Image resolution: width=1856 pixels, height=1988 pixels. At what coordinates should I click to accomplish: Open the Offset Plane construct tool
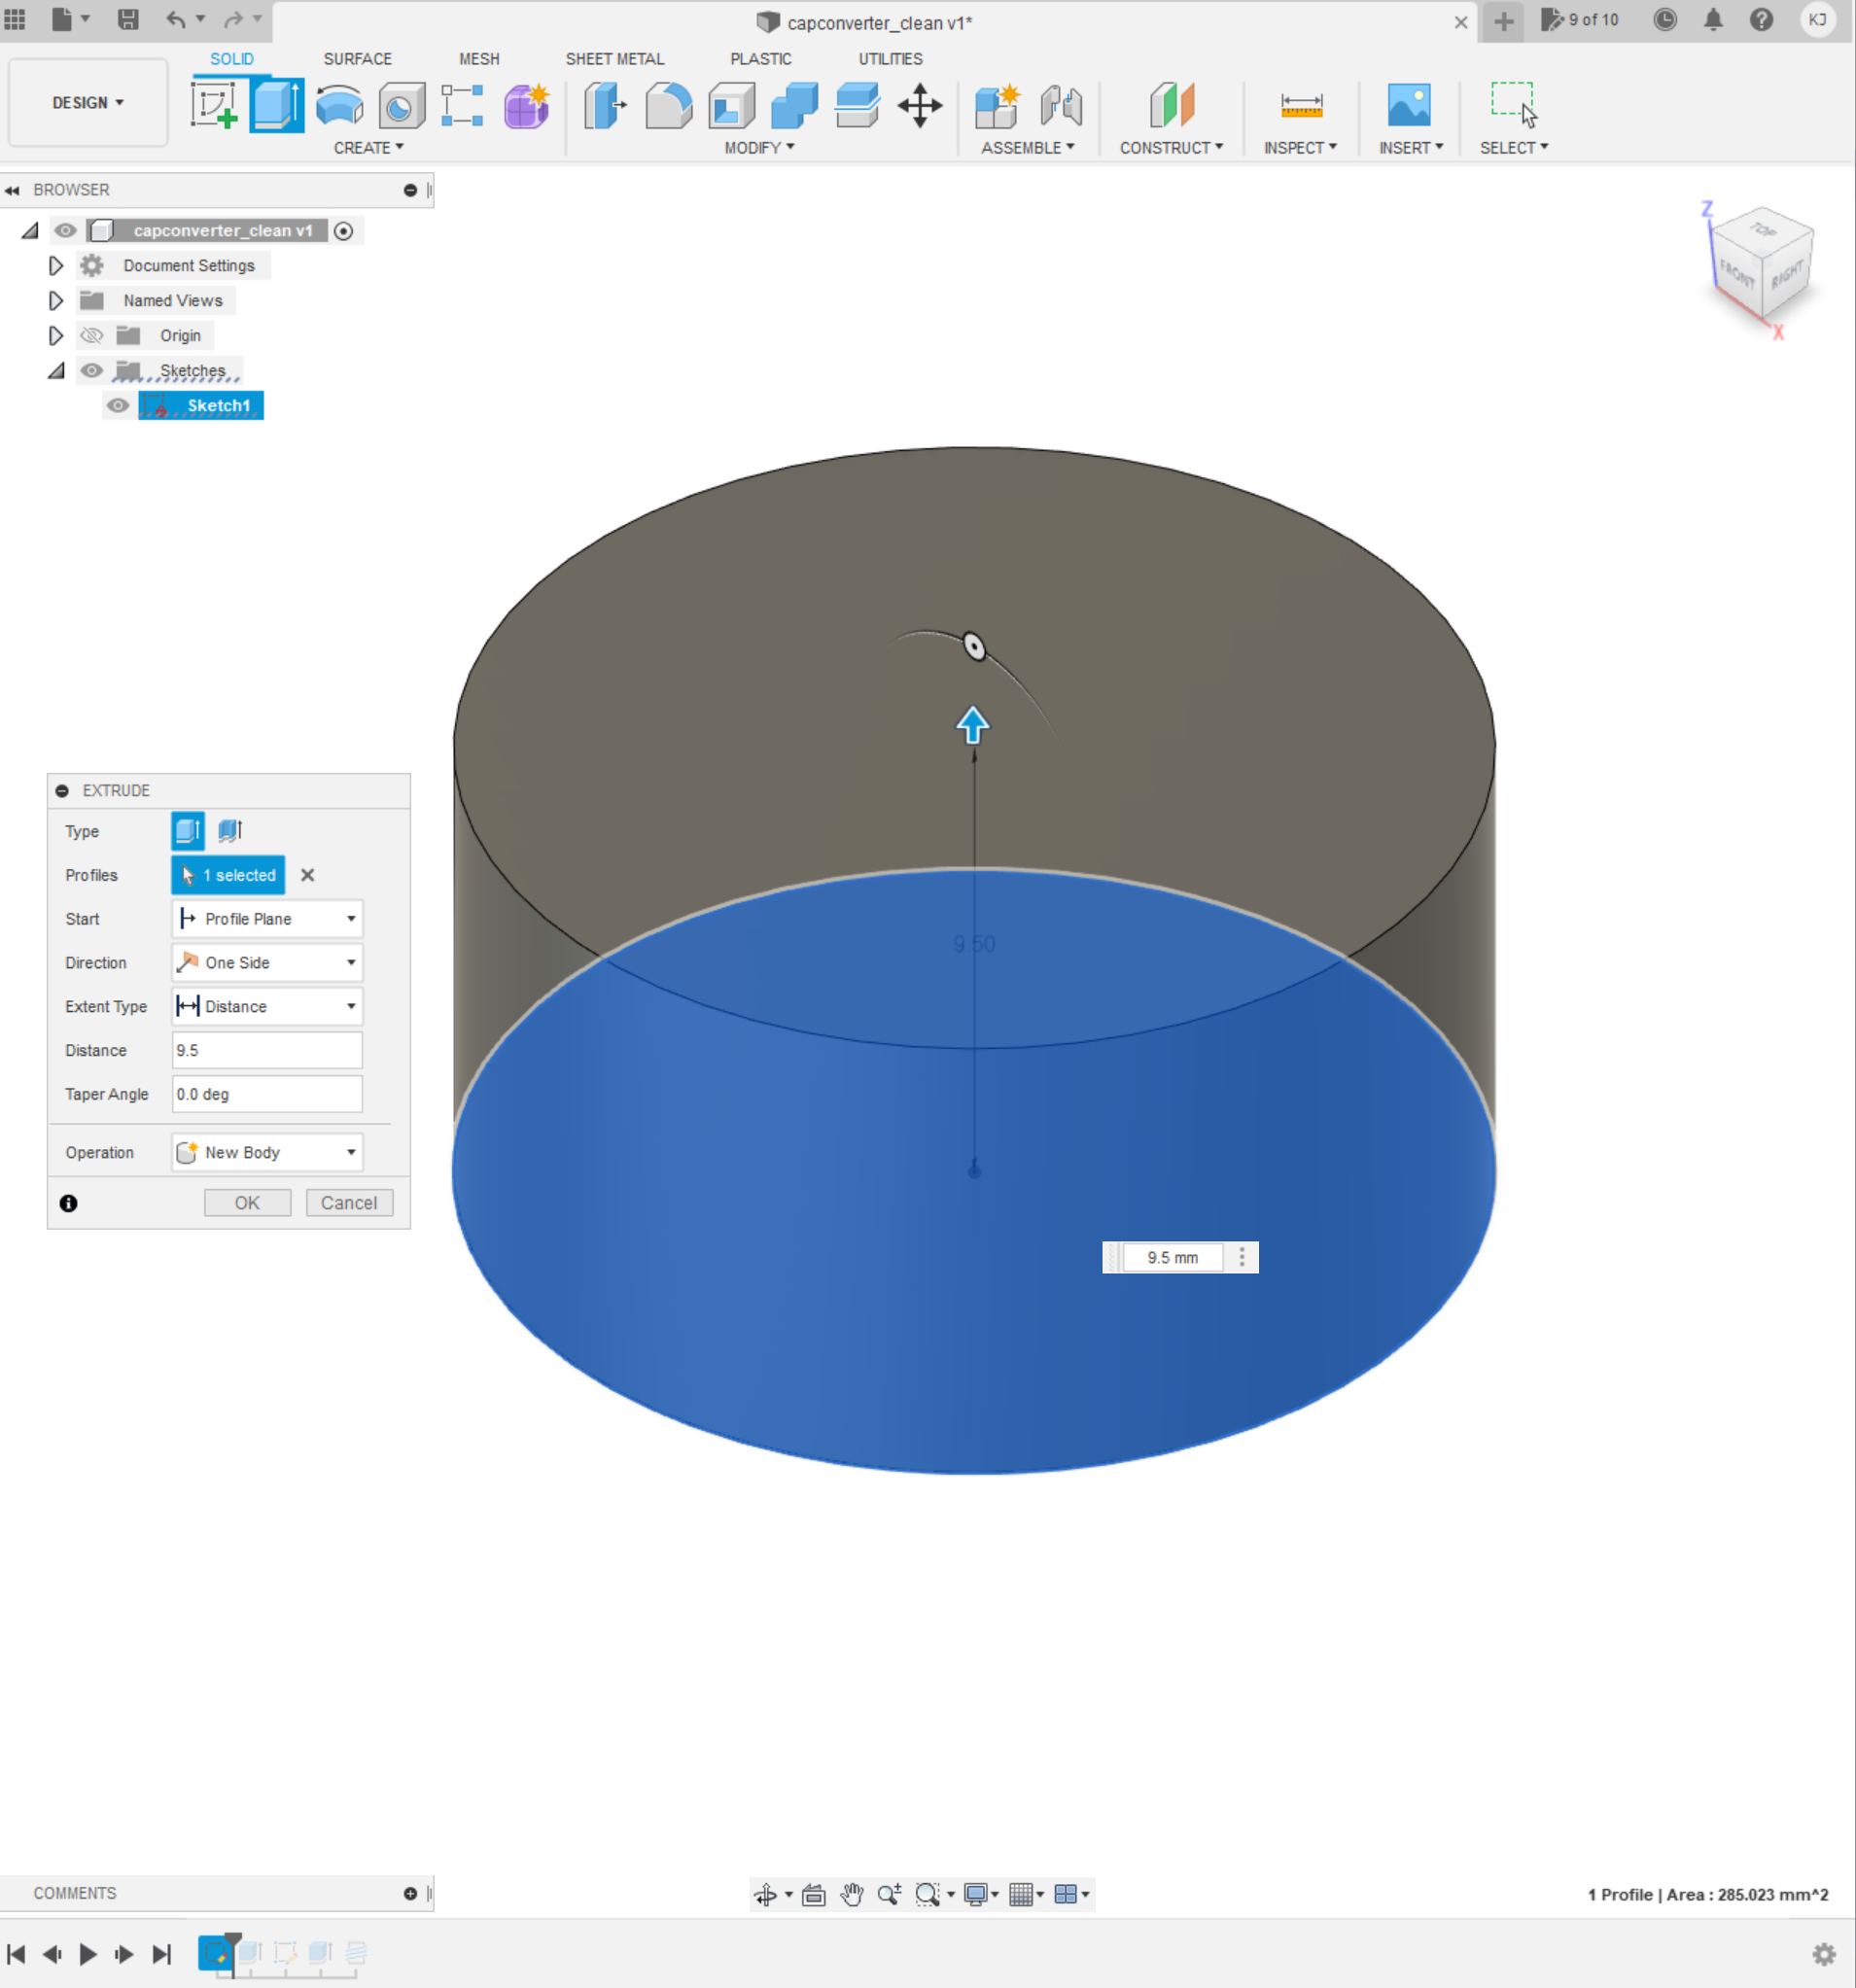pos(1172,105)
